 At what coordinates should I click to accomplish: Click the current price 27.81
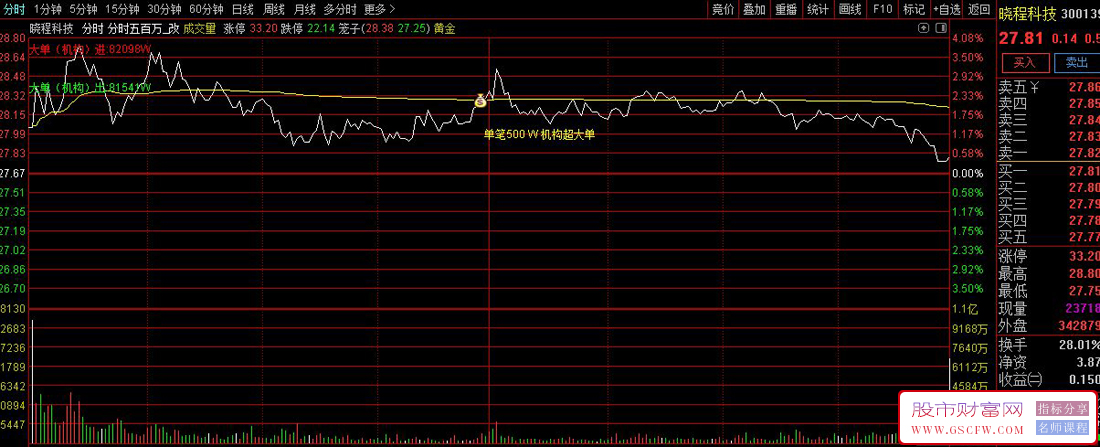tap(1019, 39)
